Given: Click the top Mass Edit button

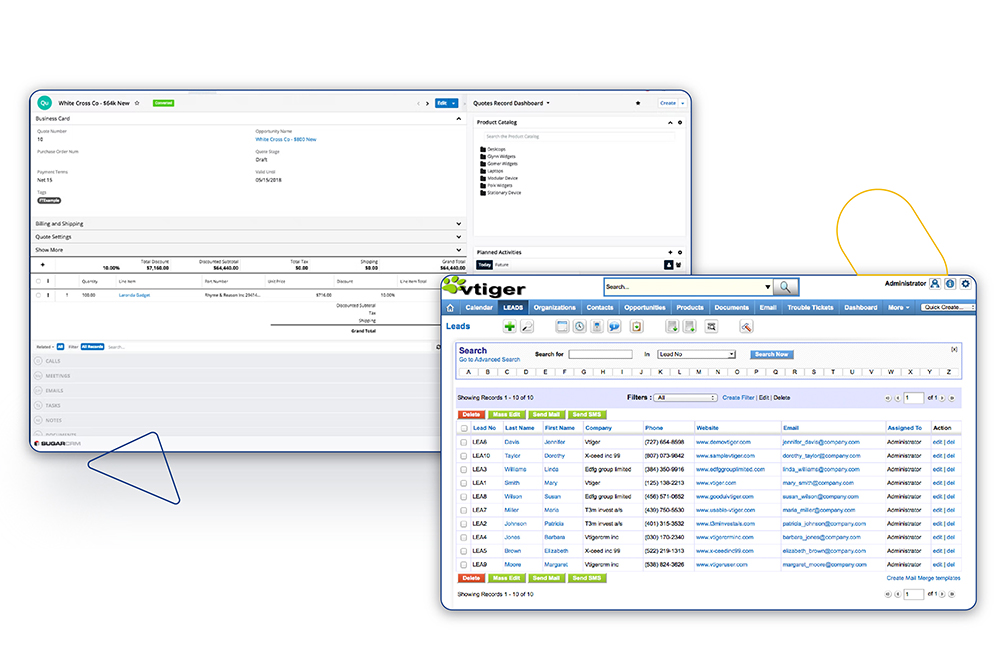Looking at the screenshot, I should (x=506, y=414).
